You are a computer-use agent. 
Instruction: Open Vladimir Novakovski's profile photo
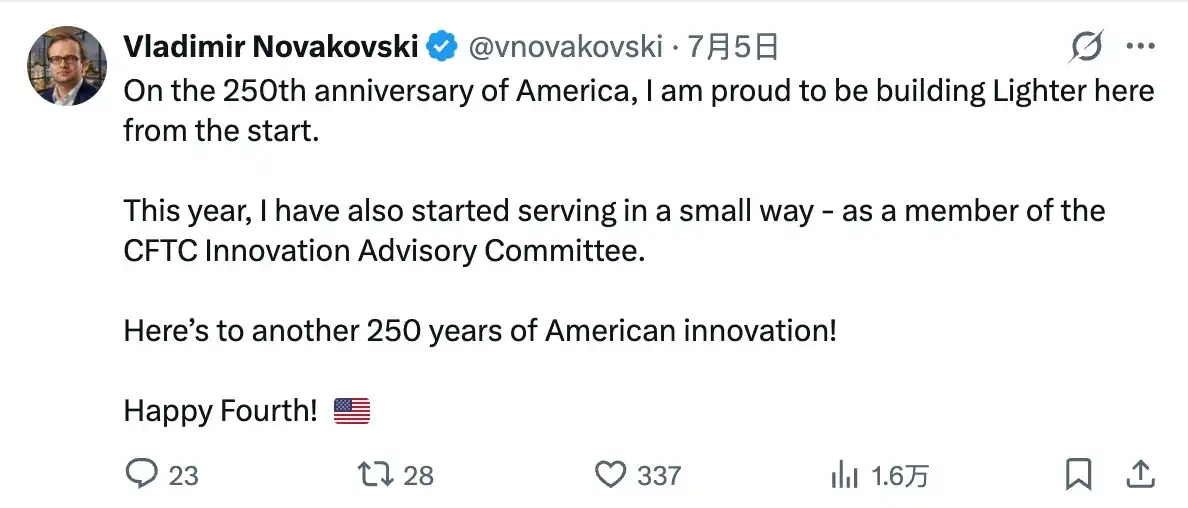coord(67,66)
